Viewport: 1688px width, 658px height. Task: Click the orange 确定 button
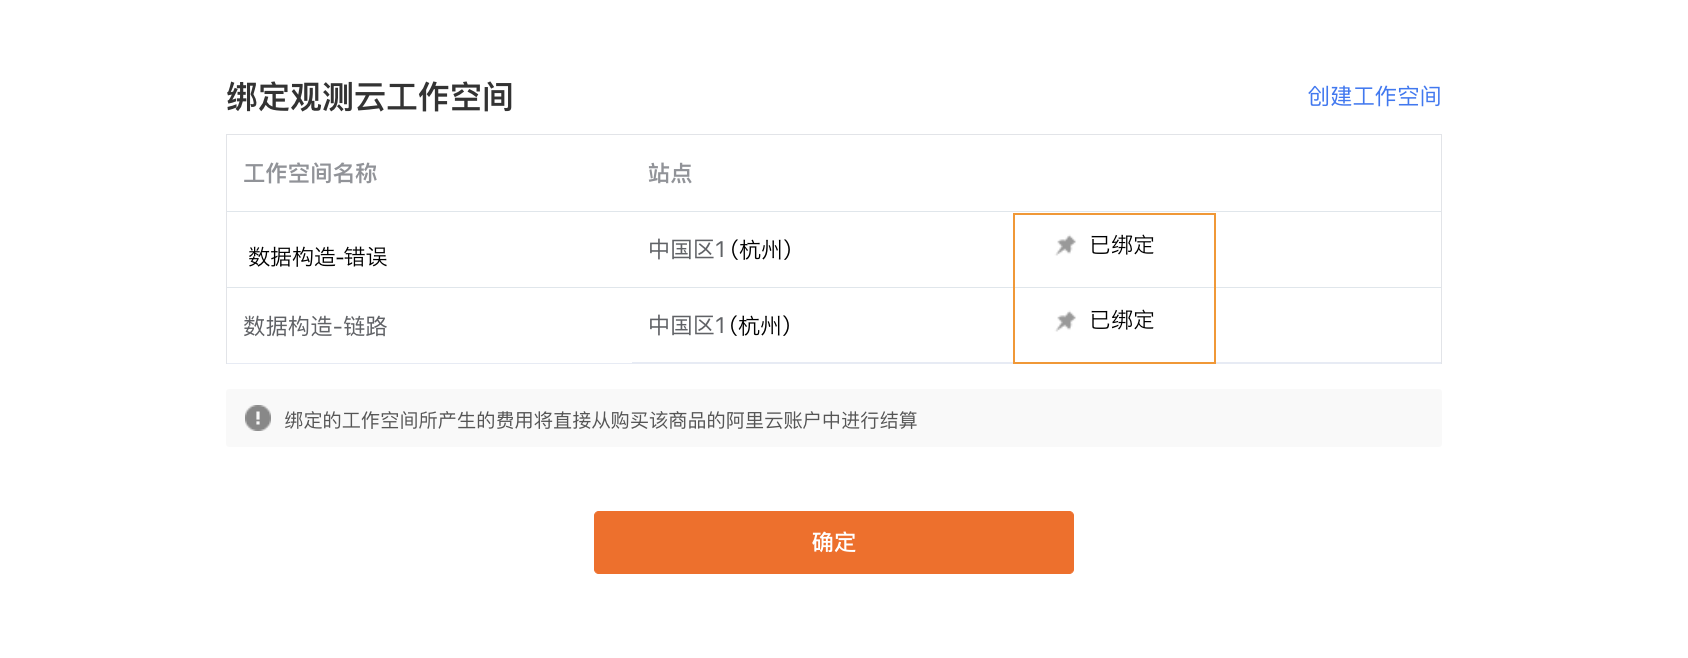[x=834, y=542]
